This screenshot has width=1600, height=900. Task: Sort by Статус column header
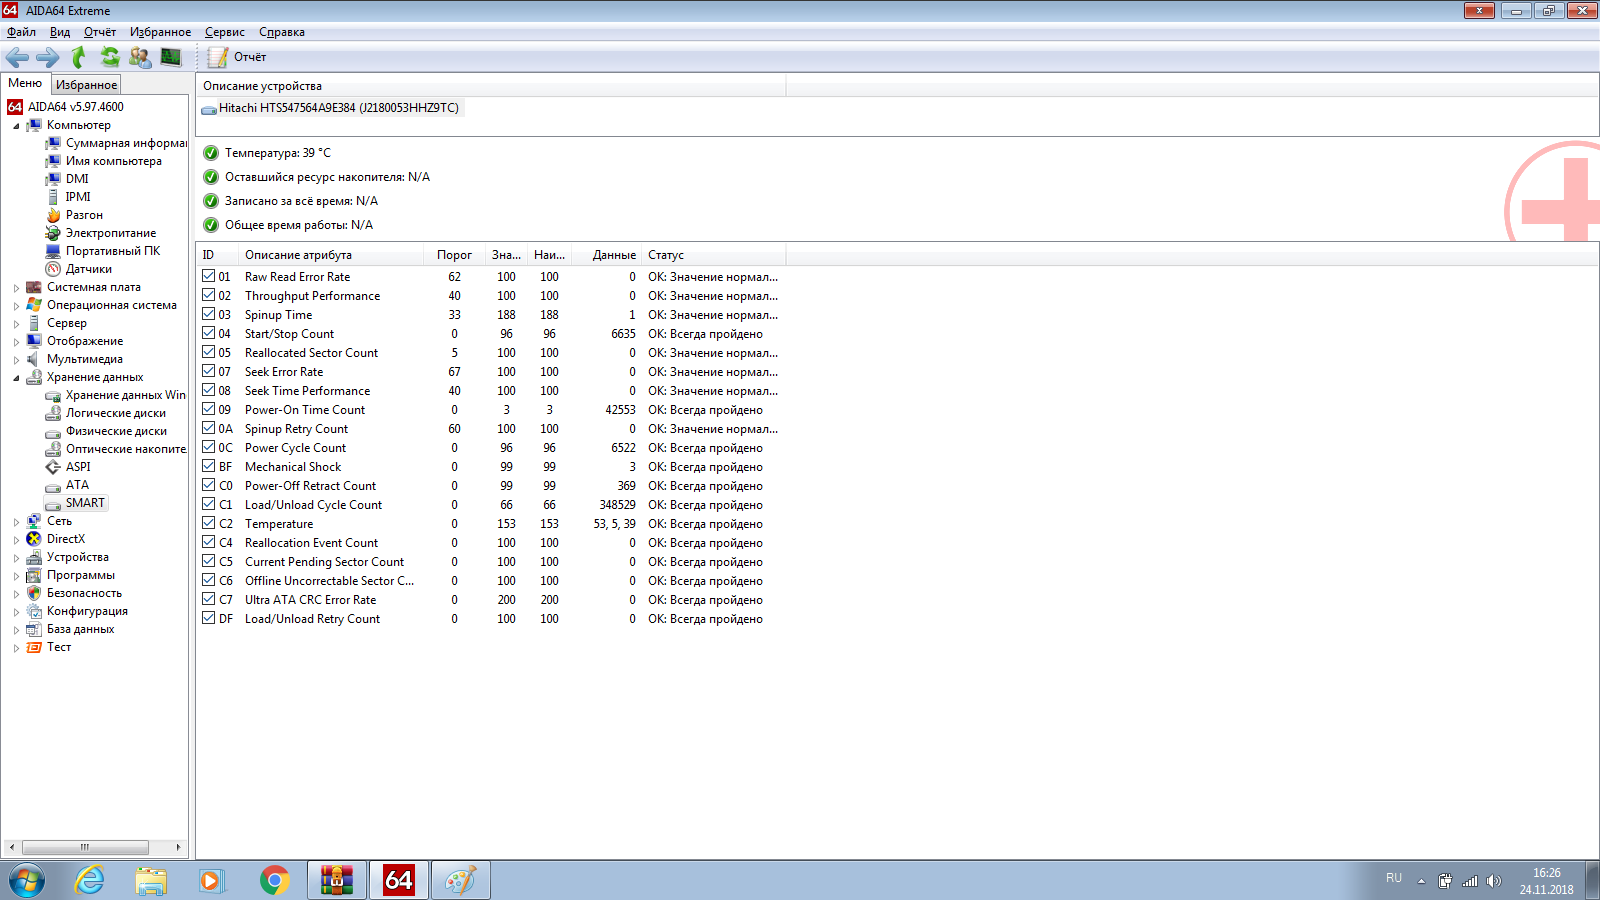(712, 255)
